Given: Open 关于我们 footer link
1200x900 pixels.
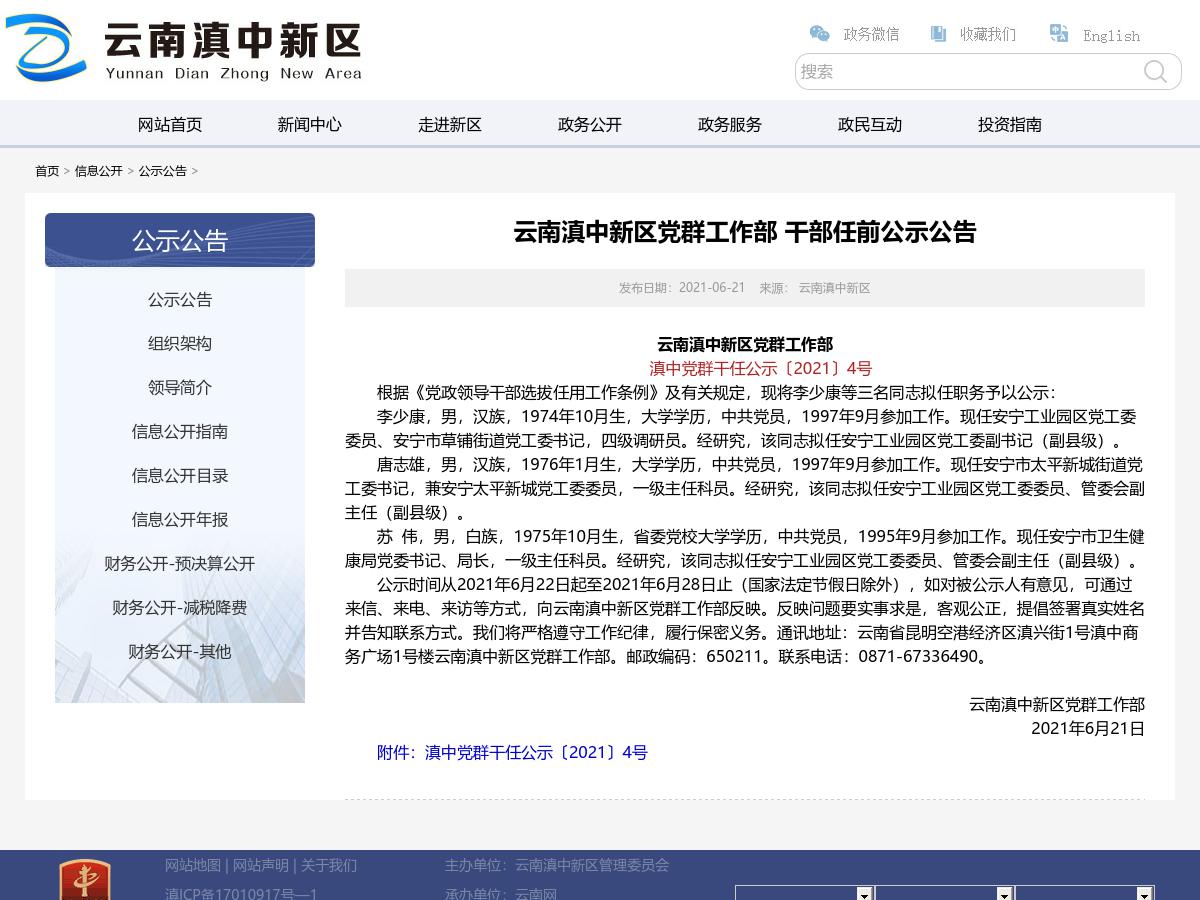Looking at the screenshot, I should click(329, 866).
